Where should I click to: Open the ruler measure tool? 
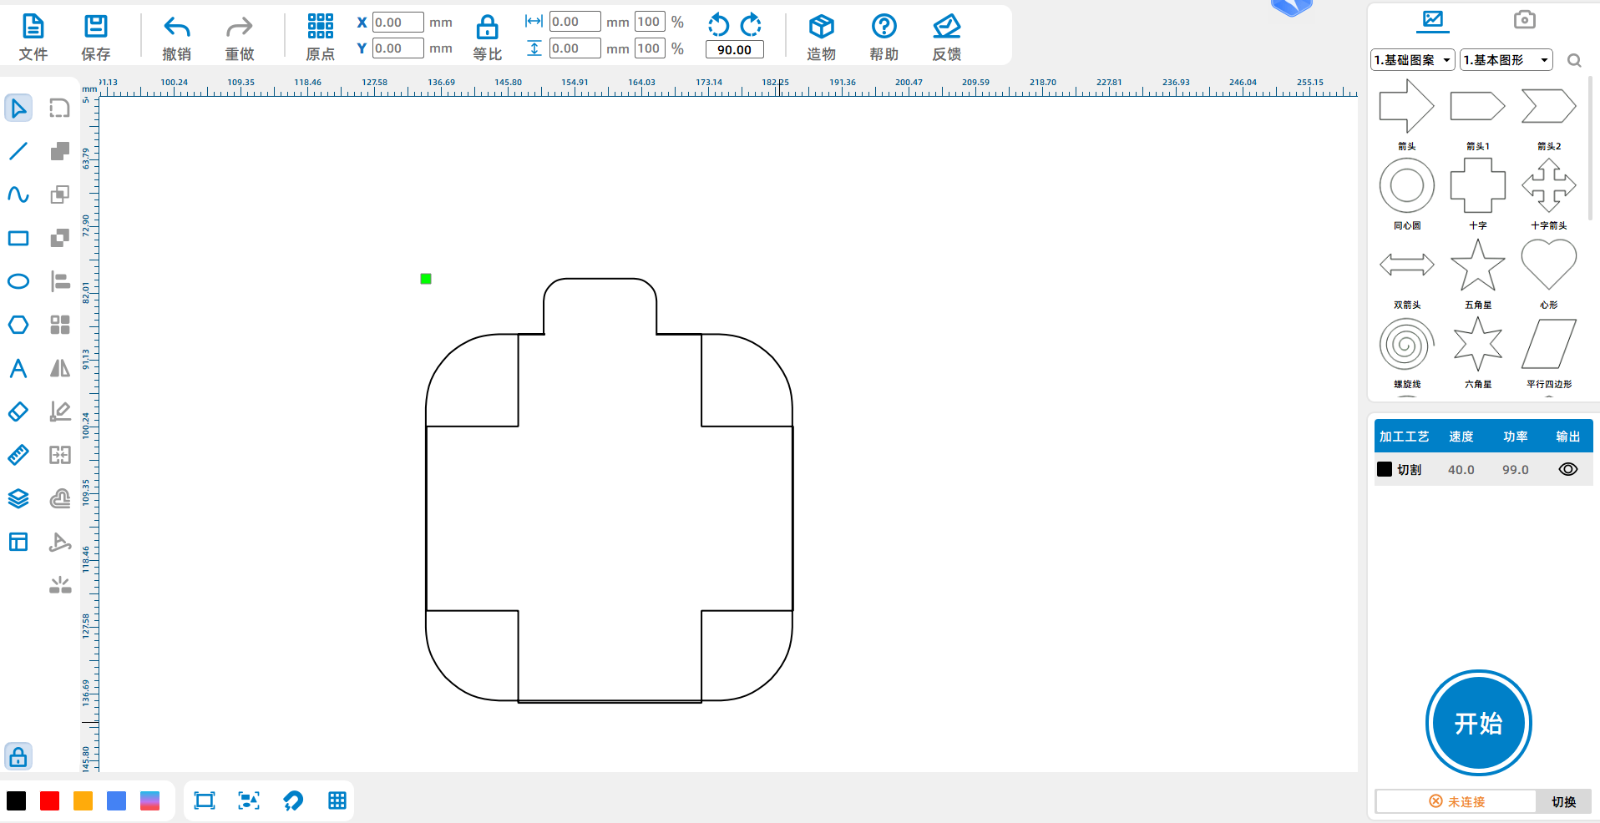pos(18,455)
